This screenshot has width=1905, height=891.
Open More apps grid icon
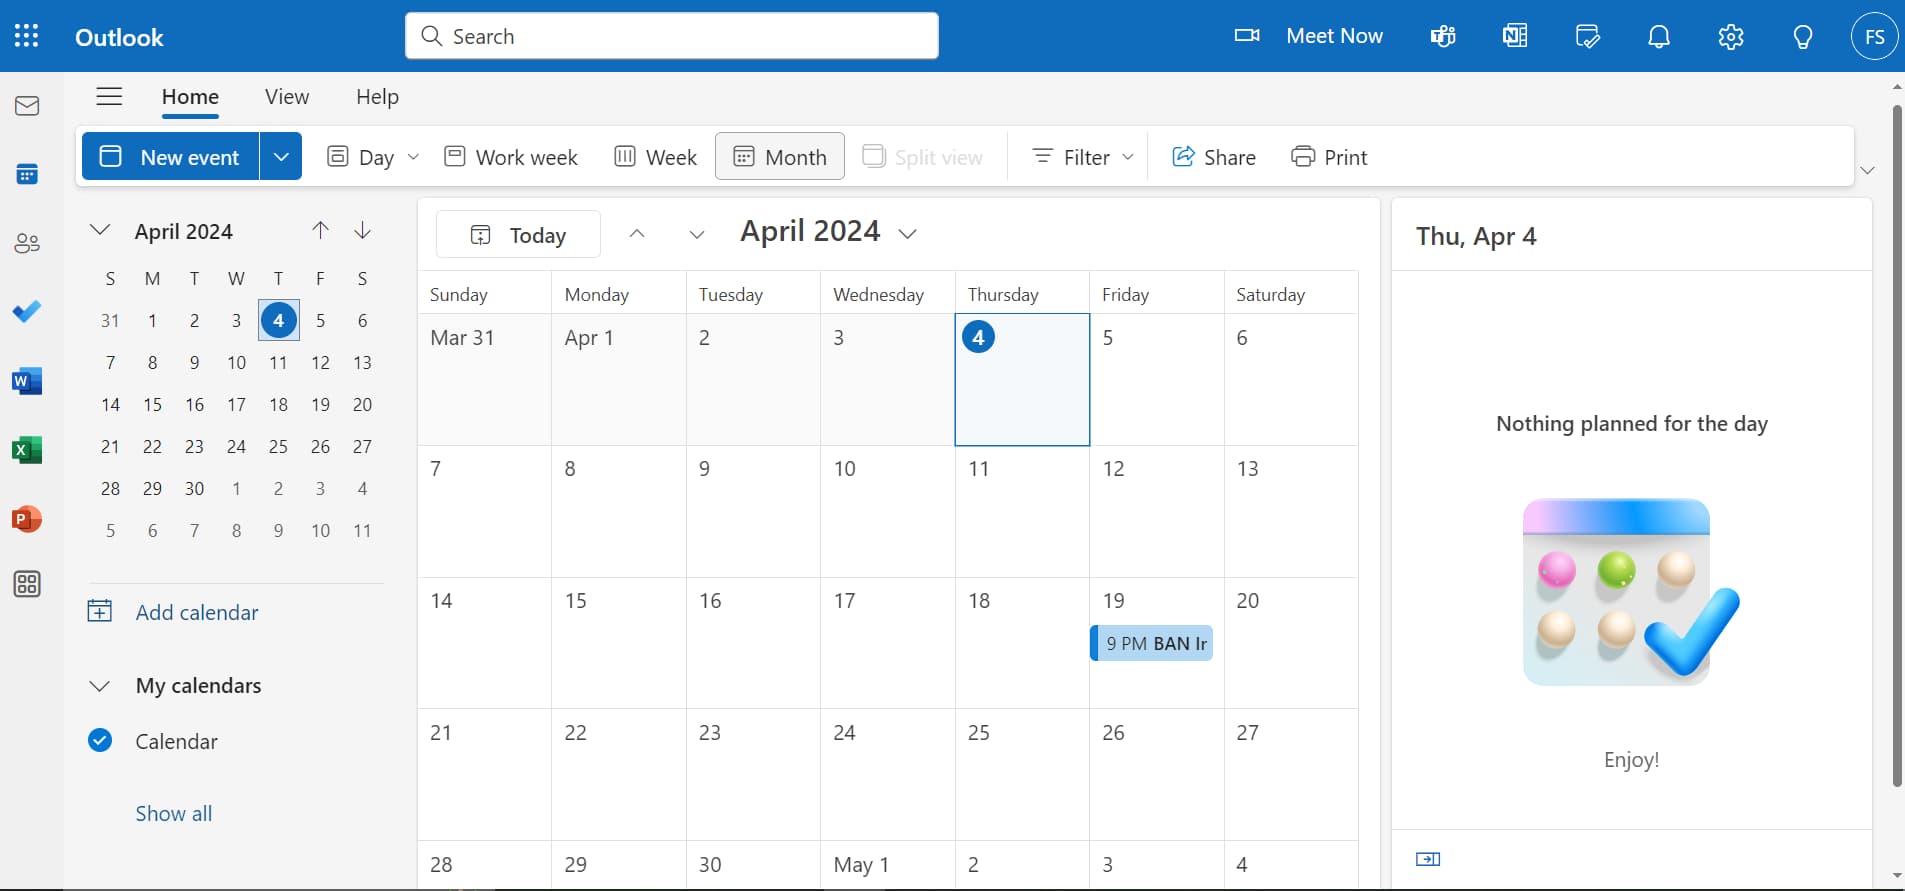(x=27, y=584)
